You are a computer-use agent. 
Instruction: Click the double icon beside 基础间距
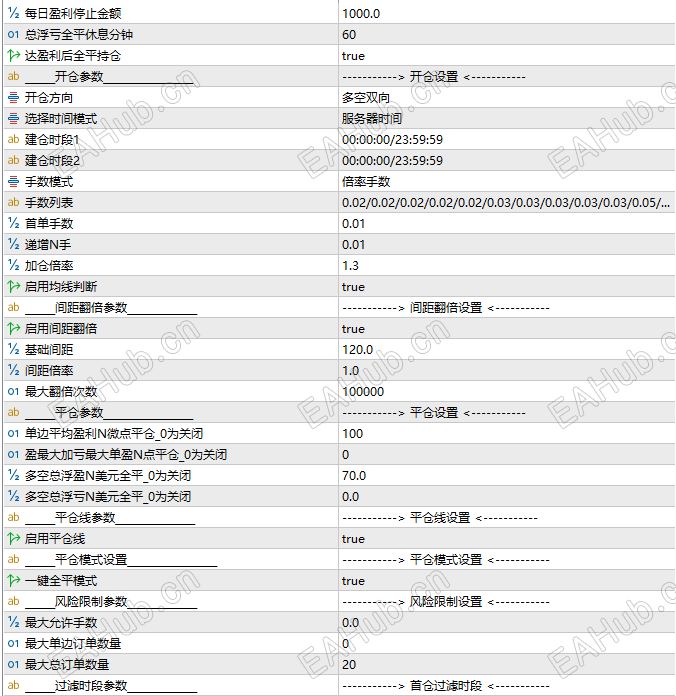[13, 349]
